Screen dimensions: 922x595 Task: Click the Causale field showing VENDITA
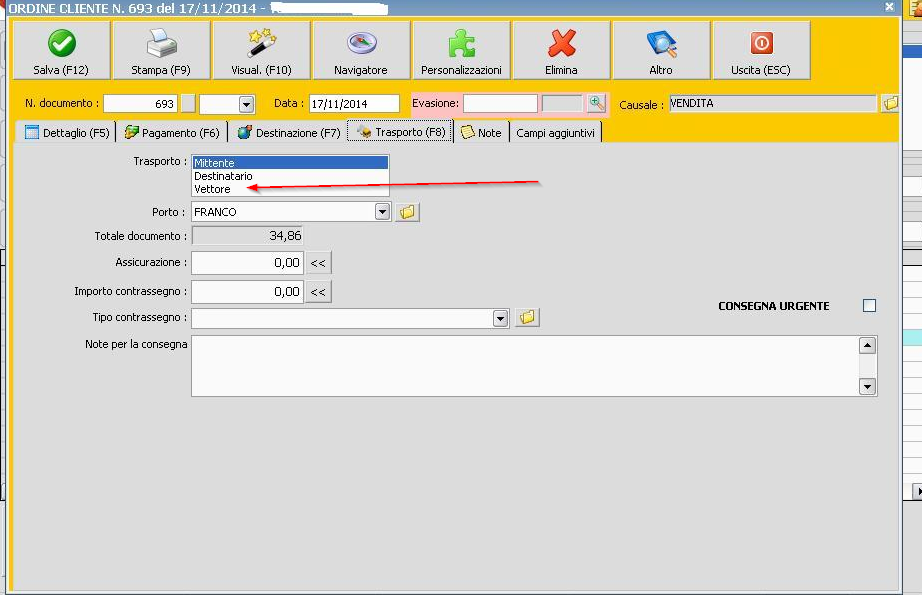773,103
